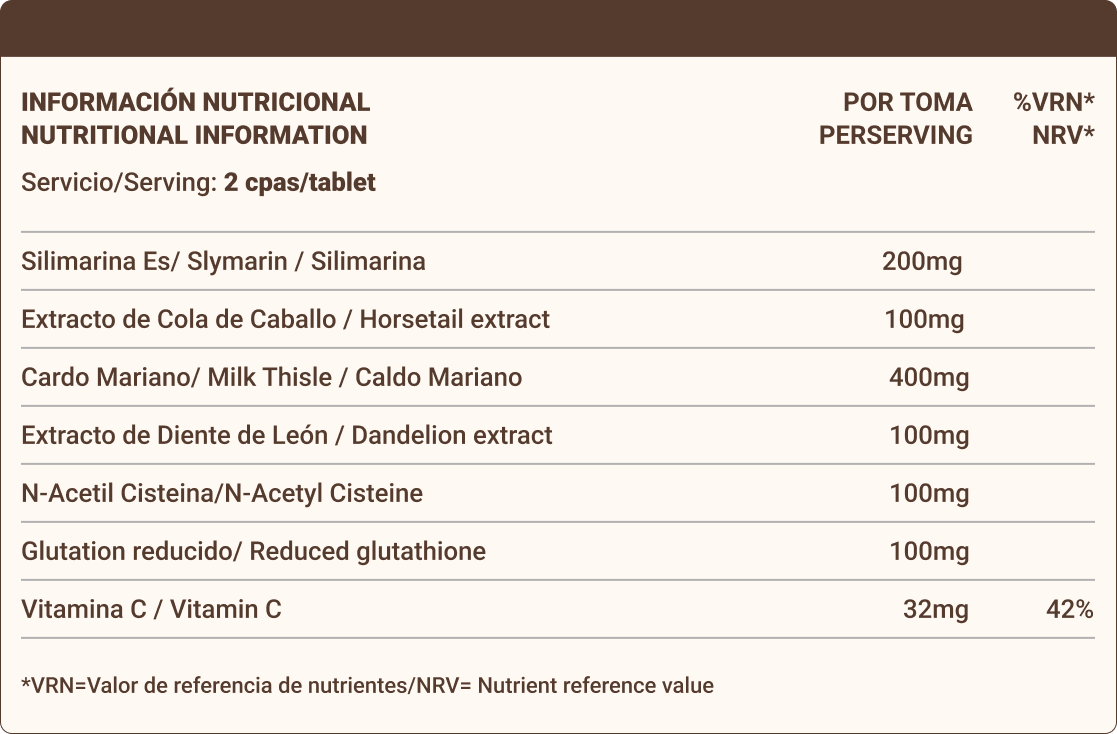The image size is (1117, 734).
Task: Select the Silimarina Es / Slymarin row
Action: (x=558, y=261)
